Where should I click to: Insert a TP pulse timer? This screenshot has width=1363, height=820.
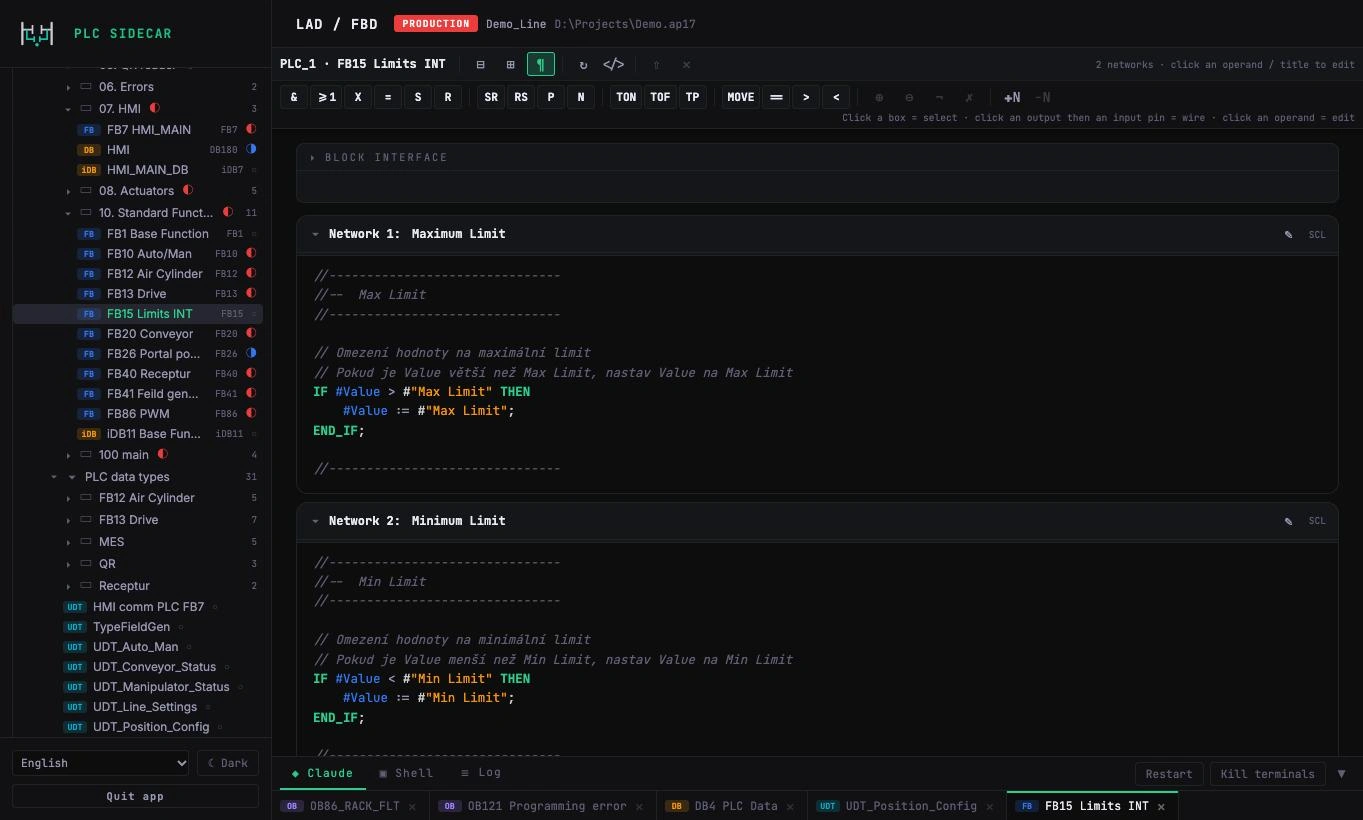pos(692,97)
